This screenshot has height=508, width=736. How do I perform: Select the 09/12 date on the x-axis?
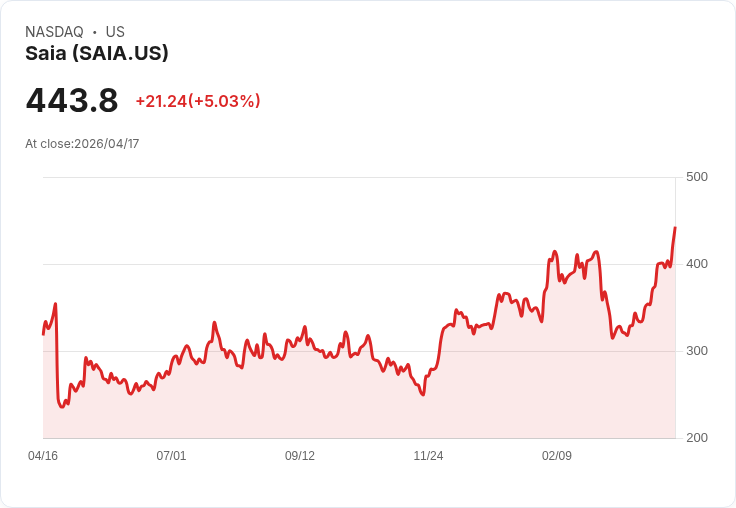click(x=300, y=456)
